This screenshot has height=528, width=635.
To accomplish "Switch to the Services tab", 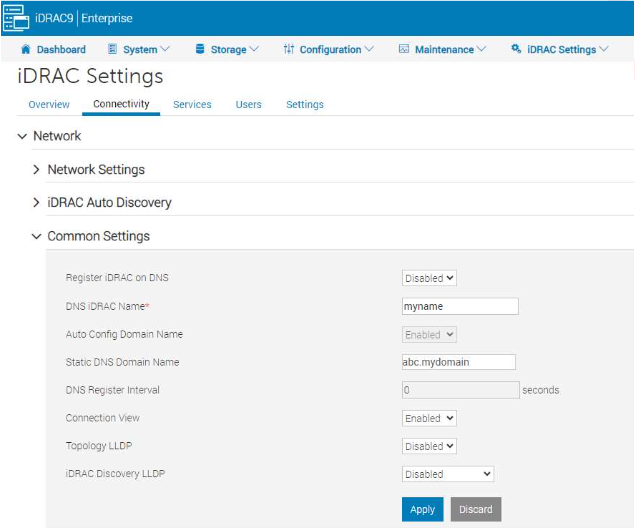I will [191, 104].
